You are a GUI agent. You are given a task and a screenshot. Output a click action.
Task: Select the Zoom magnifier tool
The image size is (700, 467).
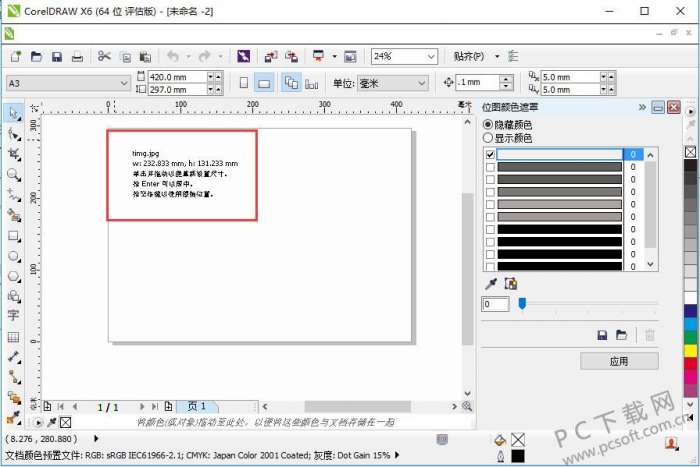click(x=14, y=175)
